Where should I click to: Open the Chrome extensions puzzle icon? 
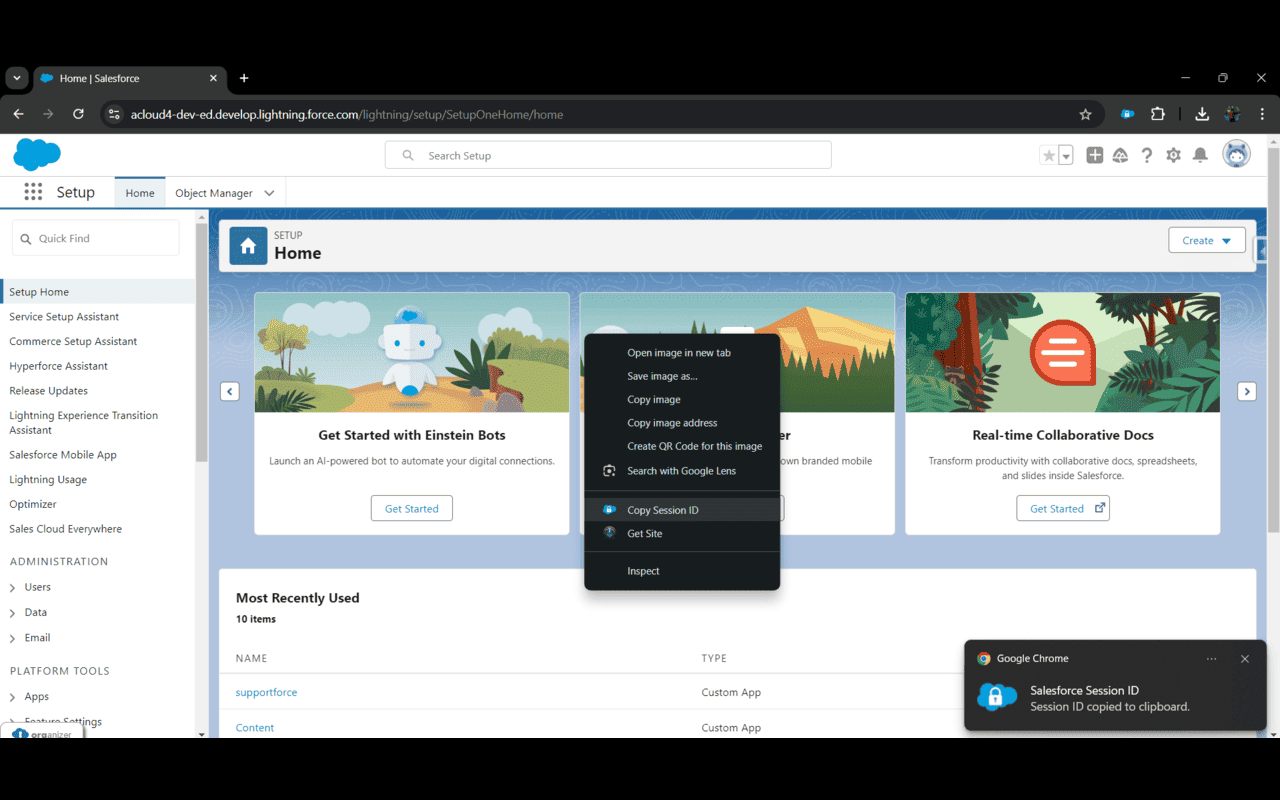[1158, 114]
